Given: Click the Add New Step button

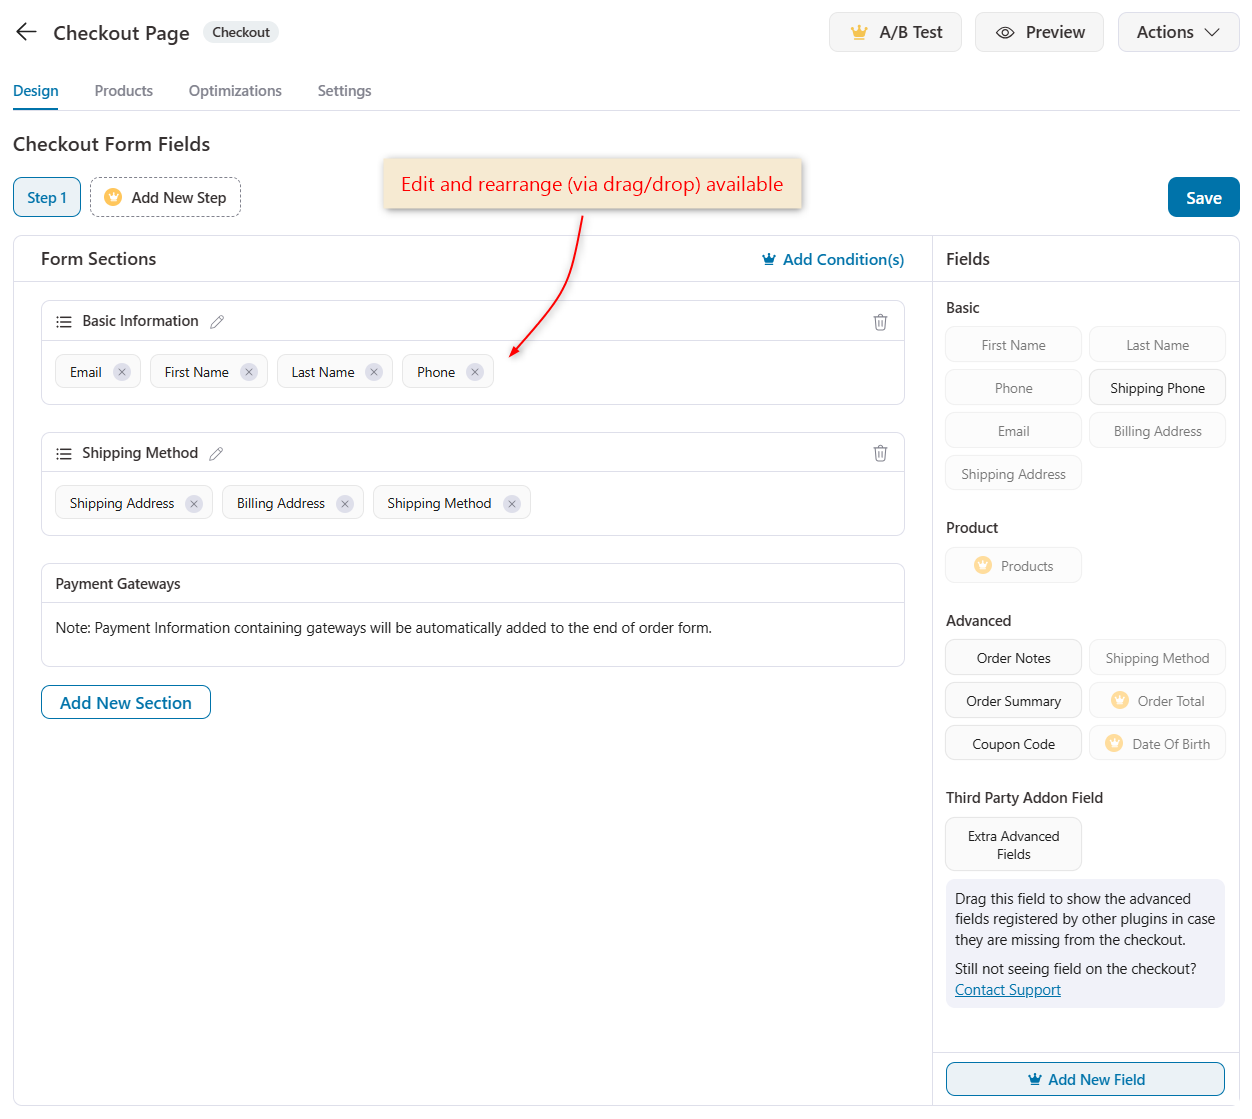Looking at the screenshot, I should pos(165,197).
